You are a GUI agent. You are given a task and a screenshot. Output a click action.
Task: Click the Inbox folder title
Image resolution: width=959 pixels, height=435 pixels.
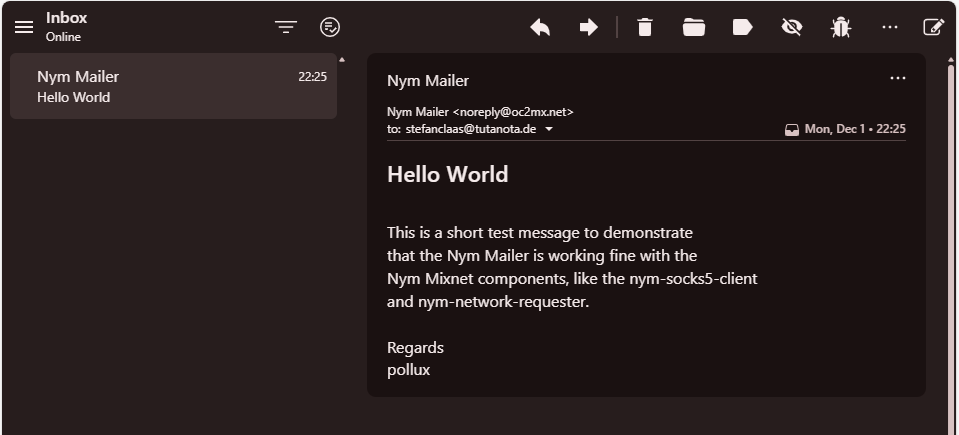[x=66, y=18]
